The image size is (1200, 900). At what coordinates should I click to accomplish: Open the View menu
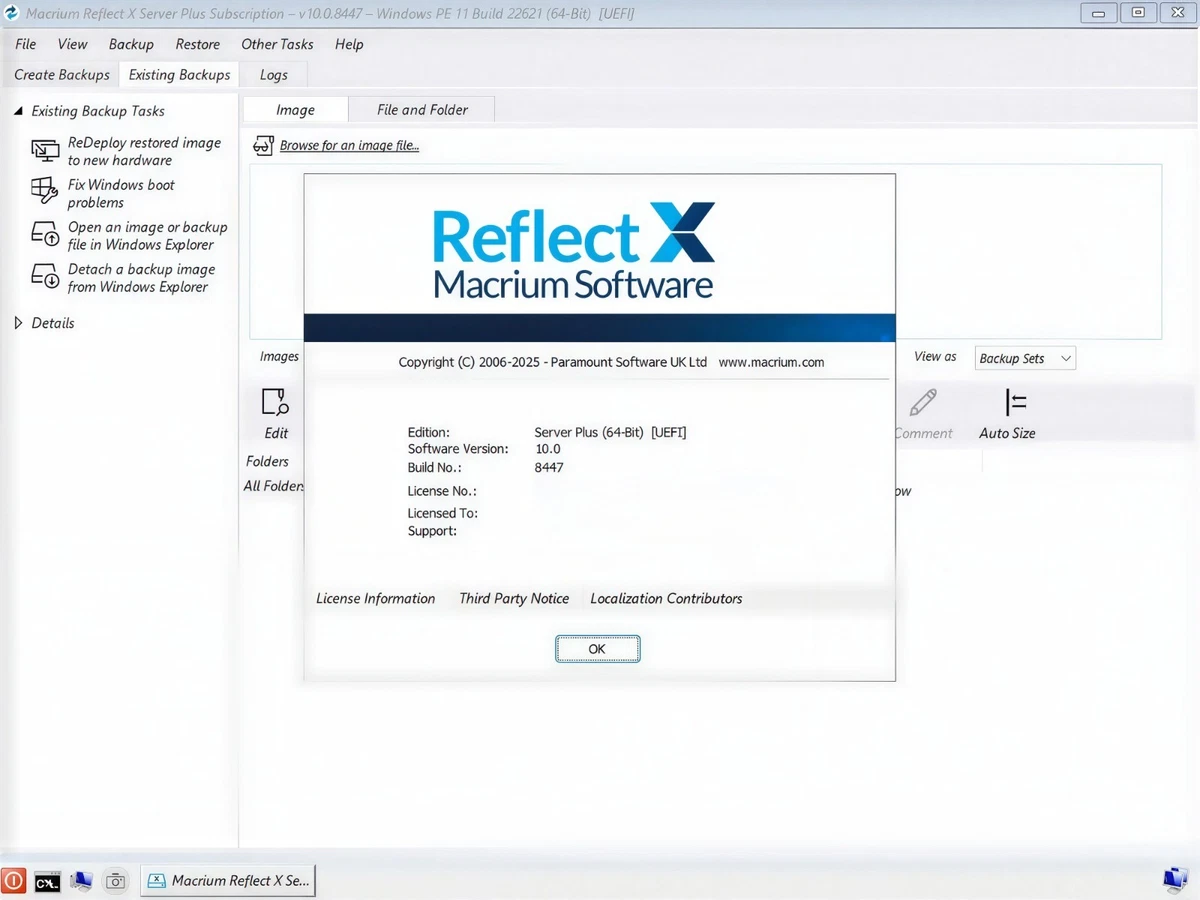72,44
